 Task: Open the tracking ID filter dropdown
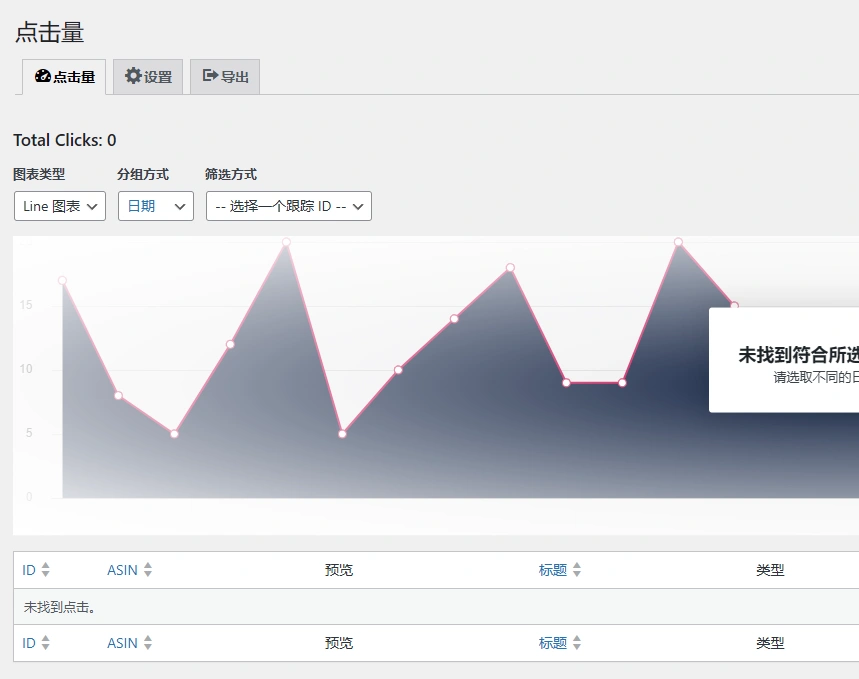tap(288, 206)
